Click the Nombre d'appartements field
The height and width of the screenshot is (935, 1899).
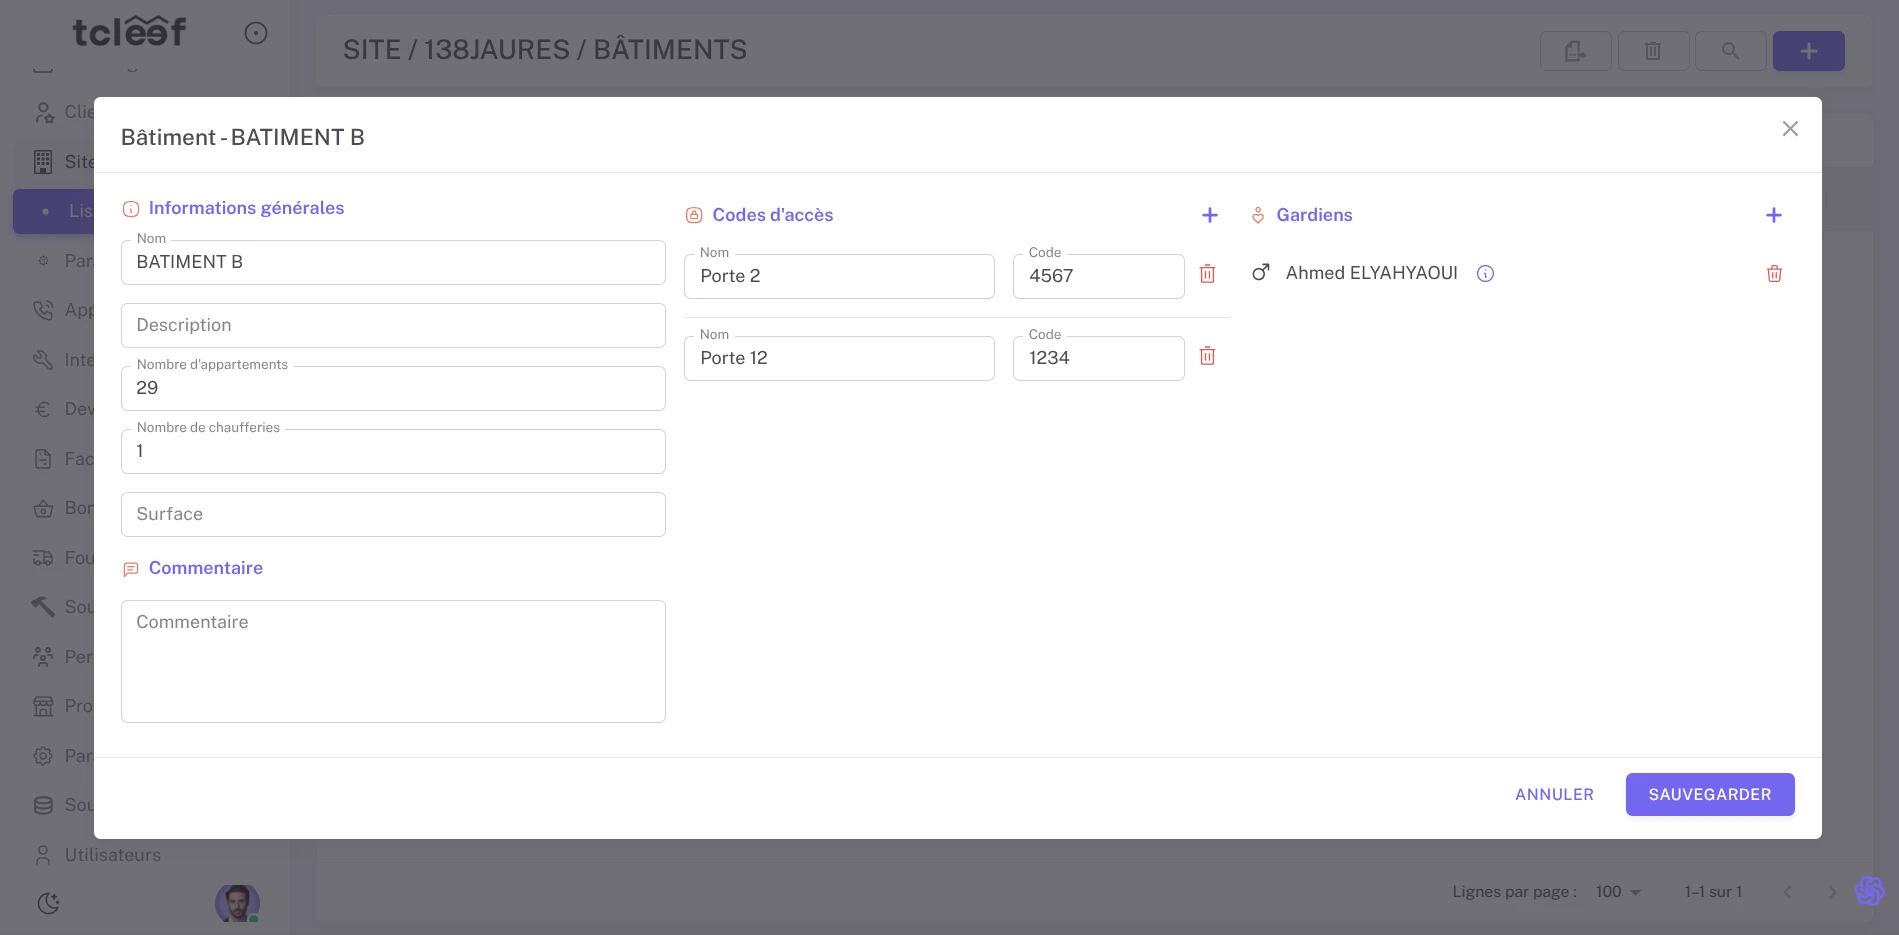point(393,389)
